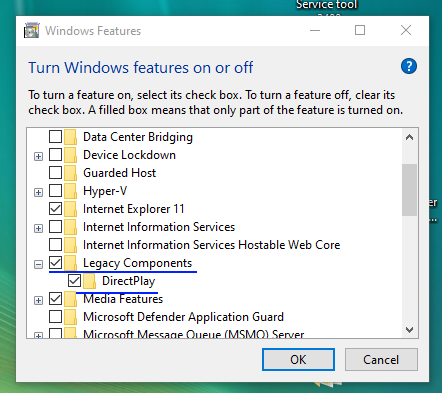Click the Windows Features title bar icon
This screenshot has height=393, width=442.
click(32, 31)
